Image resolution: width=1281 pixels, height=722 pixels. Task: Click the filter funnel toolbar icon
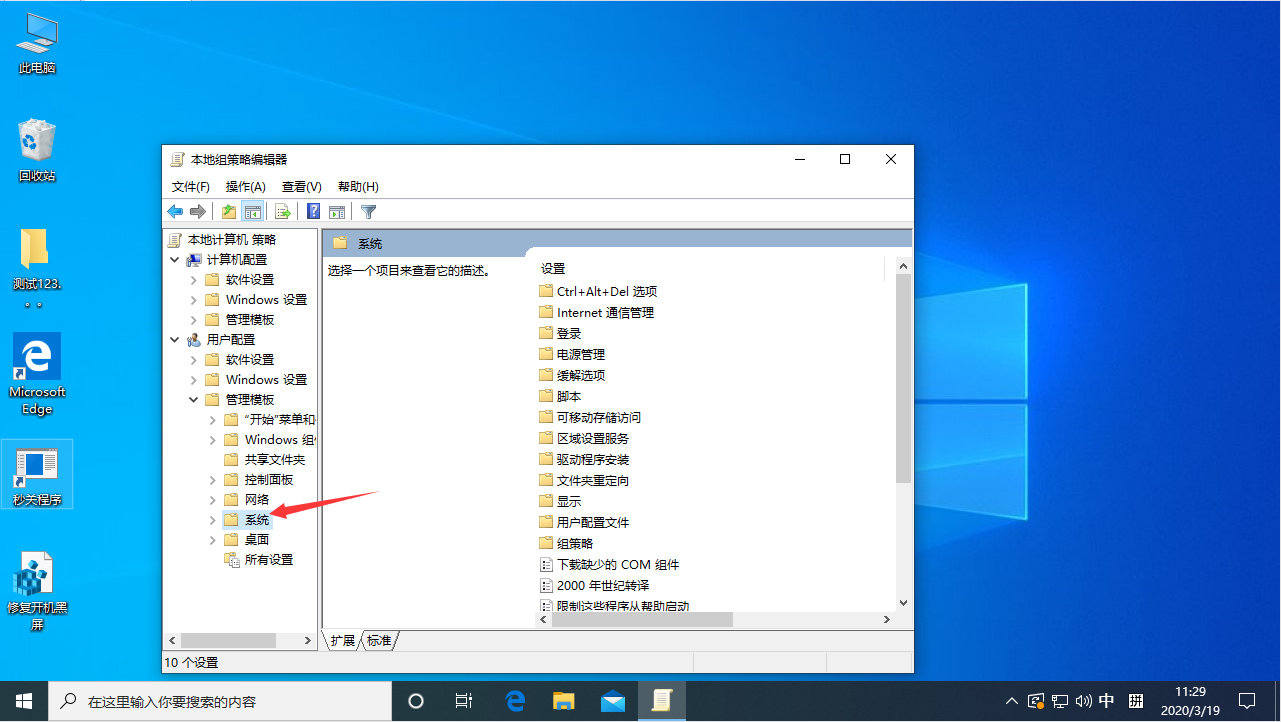coord(368,211)
